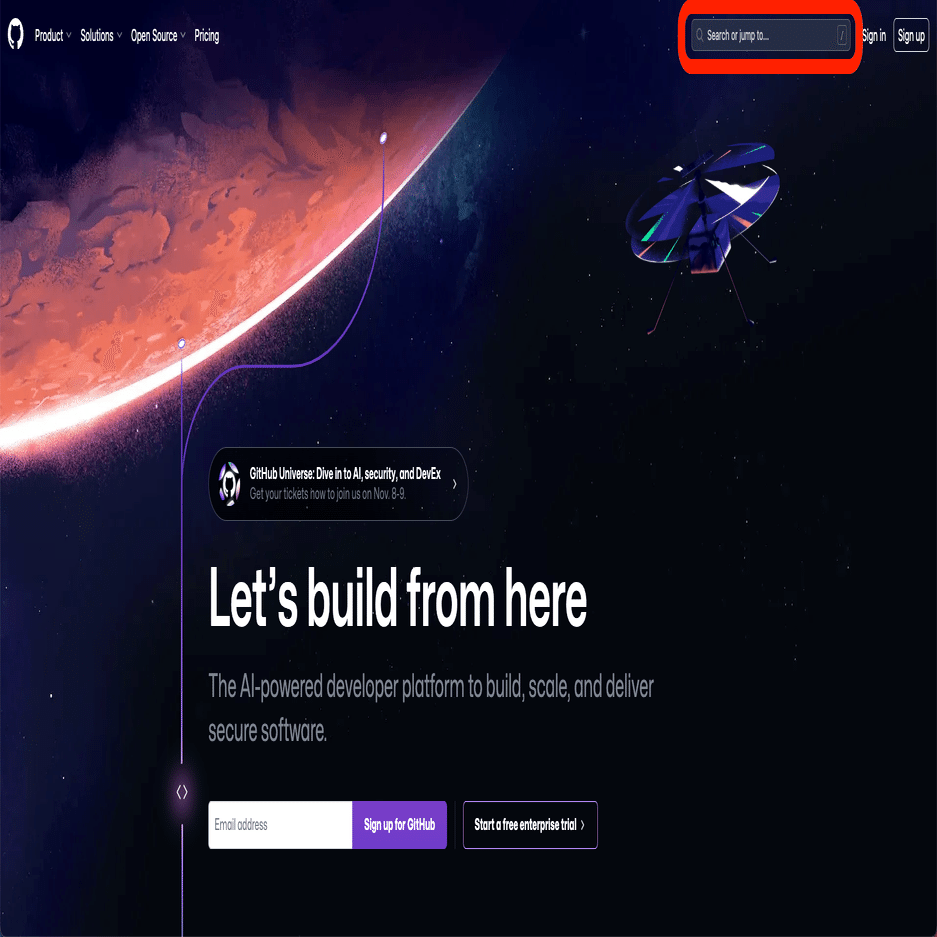The height and width of the screenshot is (937, 937).
Task: Click the slash shortcut key icon
Action: click(x=842, y=35)
